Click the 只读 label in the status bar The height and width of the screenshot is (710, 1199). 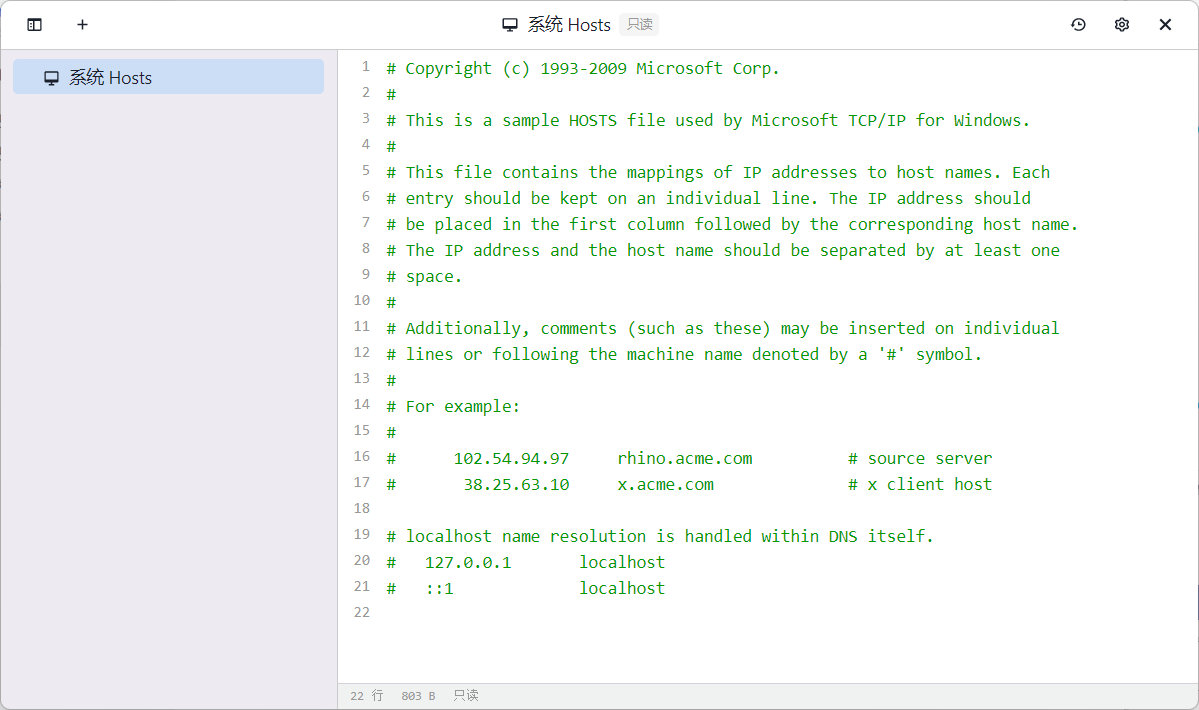[466, 695]
